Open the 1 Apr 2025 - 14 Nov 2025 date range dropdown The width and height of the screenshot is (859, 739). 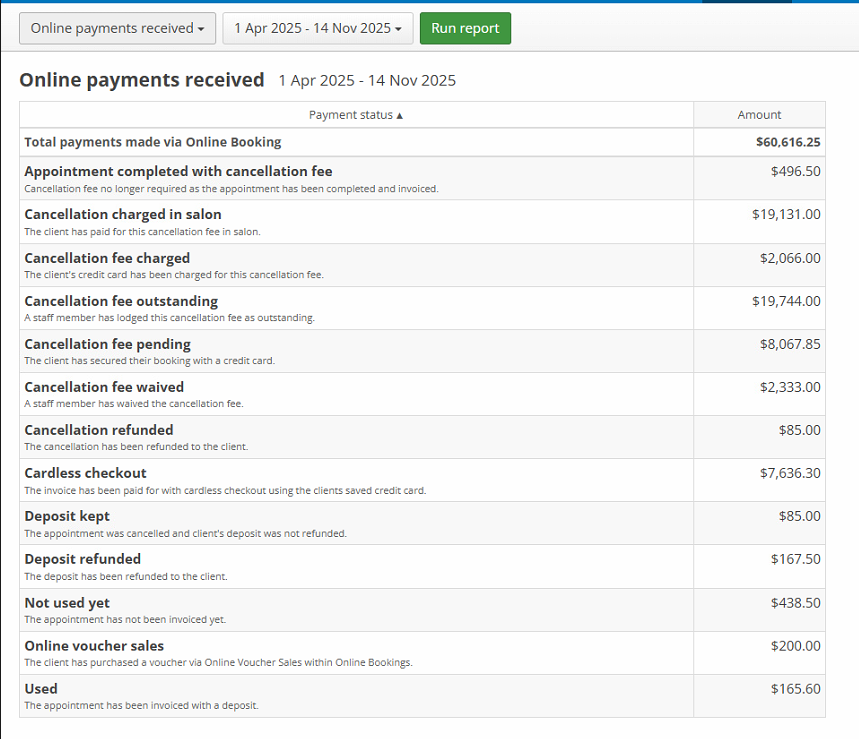318,28
